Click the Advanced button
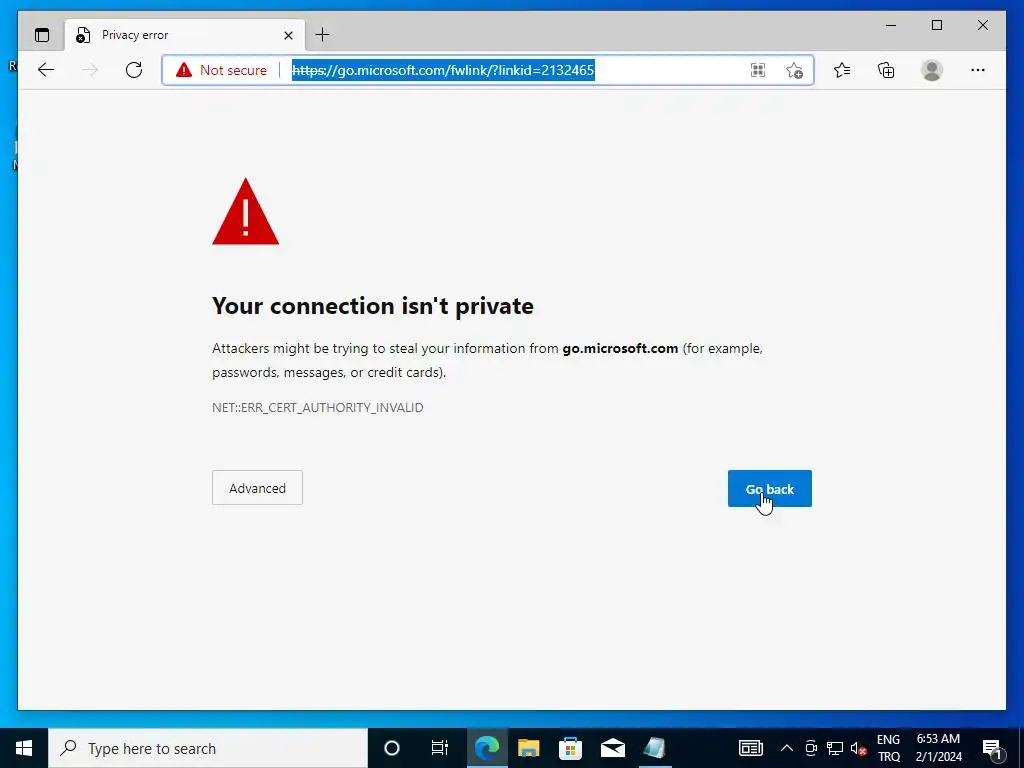 tap(257, 488)
